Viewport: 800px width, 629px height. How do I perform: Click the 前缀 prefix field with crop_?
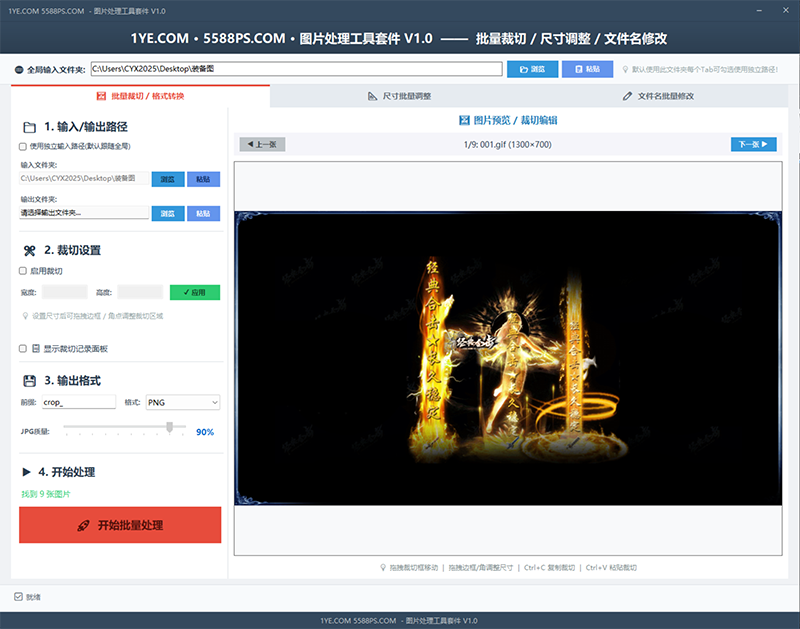point(79,402)
